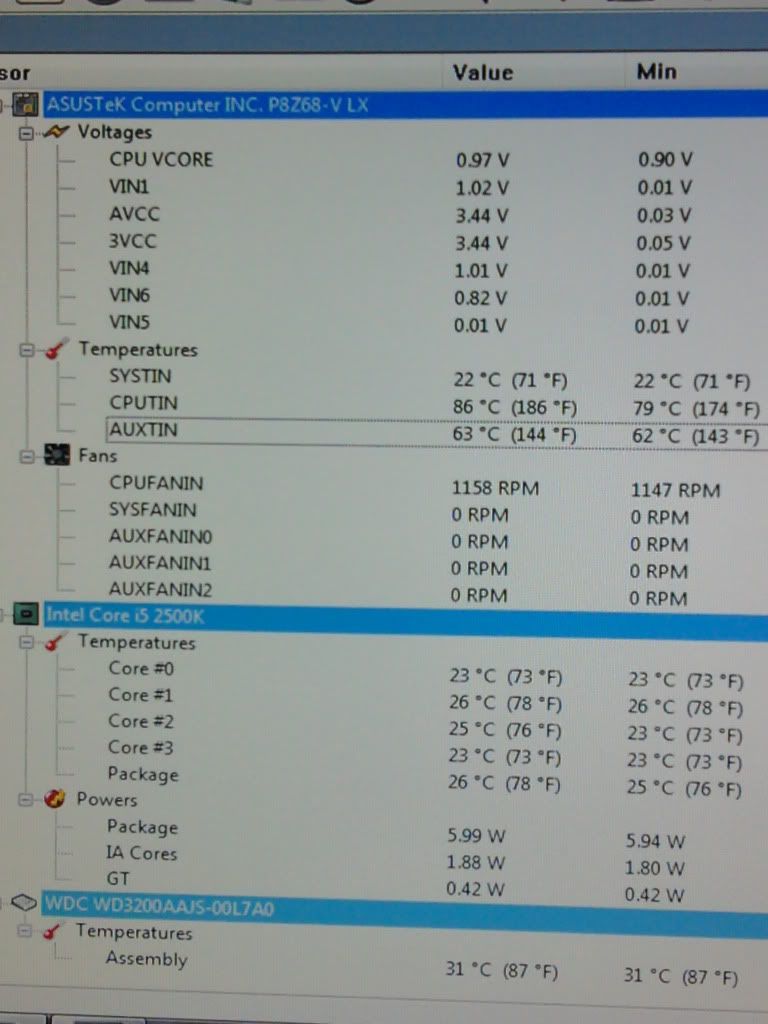Collapse WDC drive Temperatures node
This screenshot has height=1024, width=768.
click(x=24, y=930)
